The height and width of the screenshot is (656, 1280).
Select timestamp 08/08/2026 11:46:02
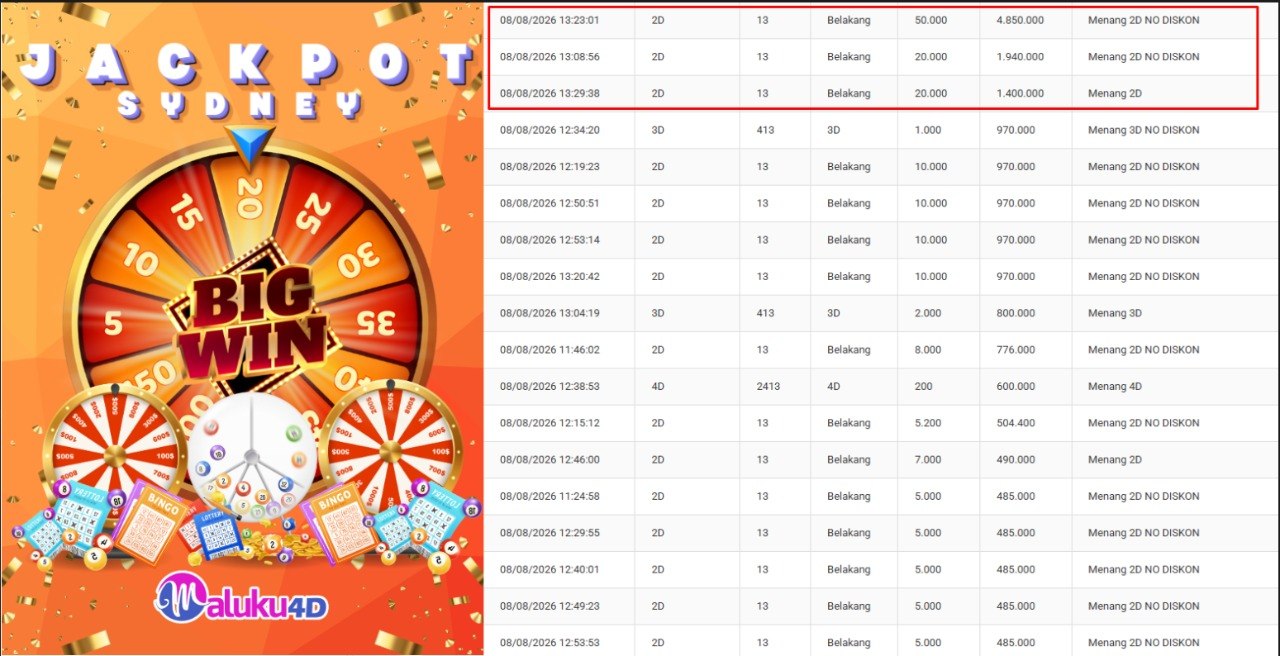[549, 350]
